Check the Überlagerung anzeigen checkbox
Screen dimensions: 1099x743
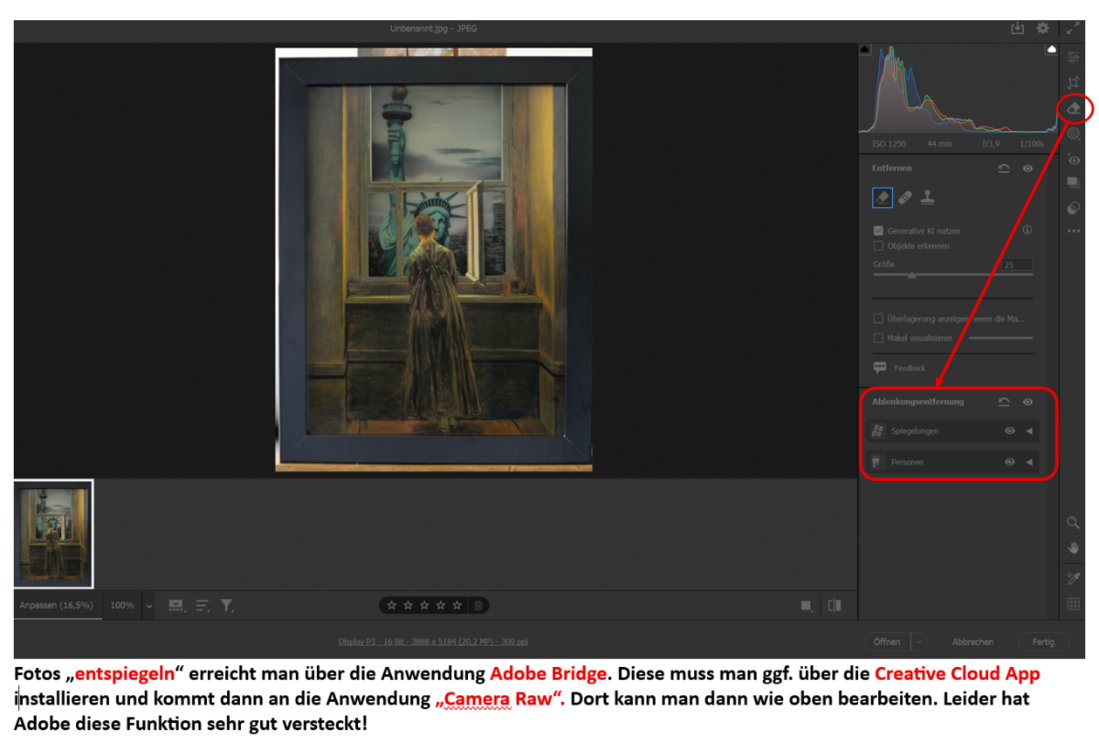[878, 318]
